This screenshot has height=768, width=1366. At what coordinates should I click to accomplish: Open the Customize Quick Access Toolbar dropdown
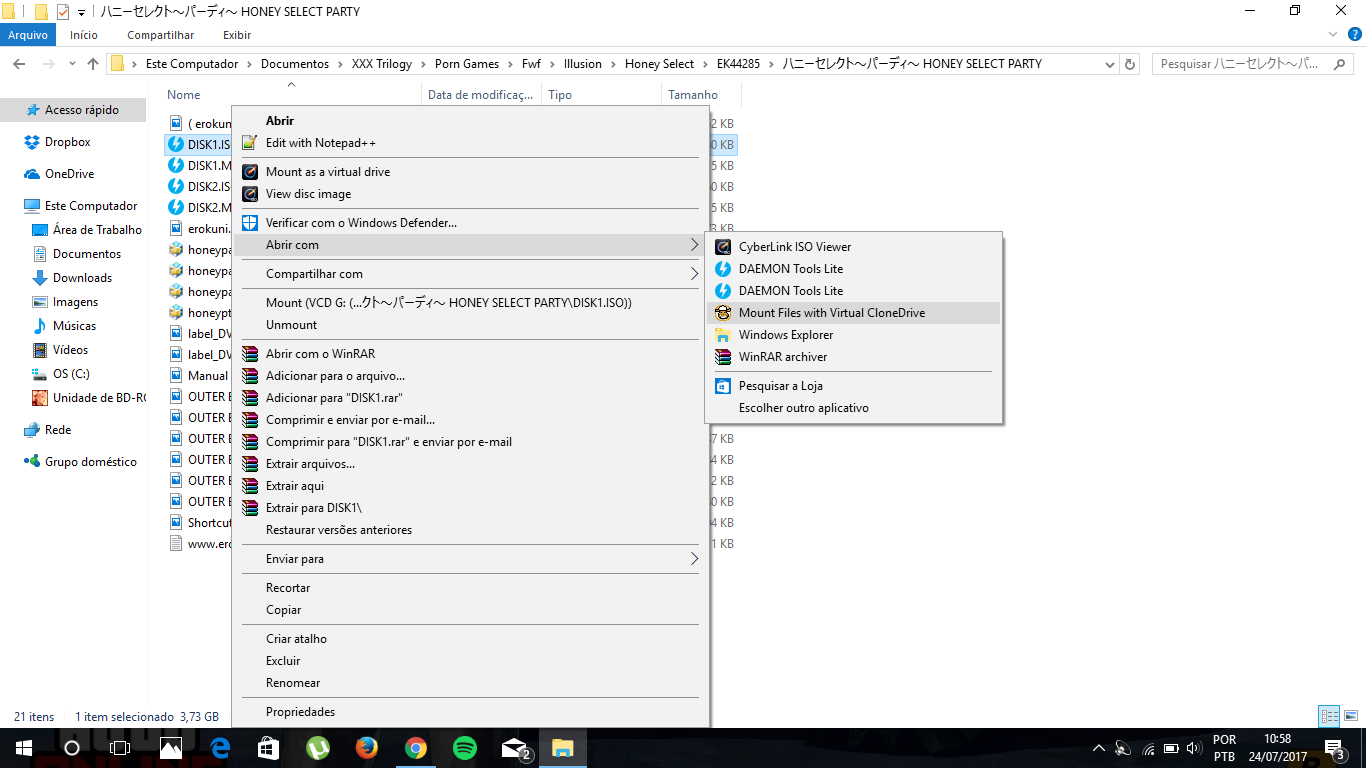(x=81, y=12)
